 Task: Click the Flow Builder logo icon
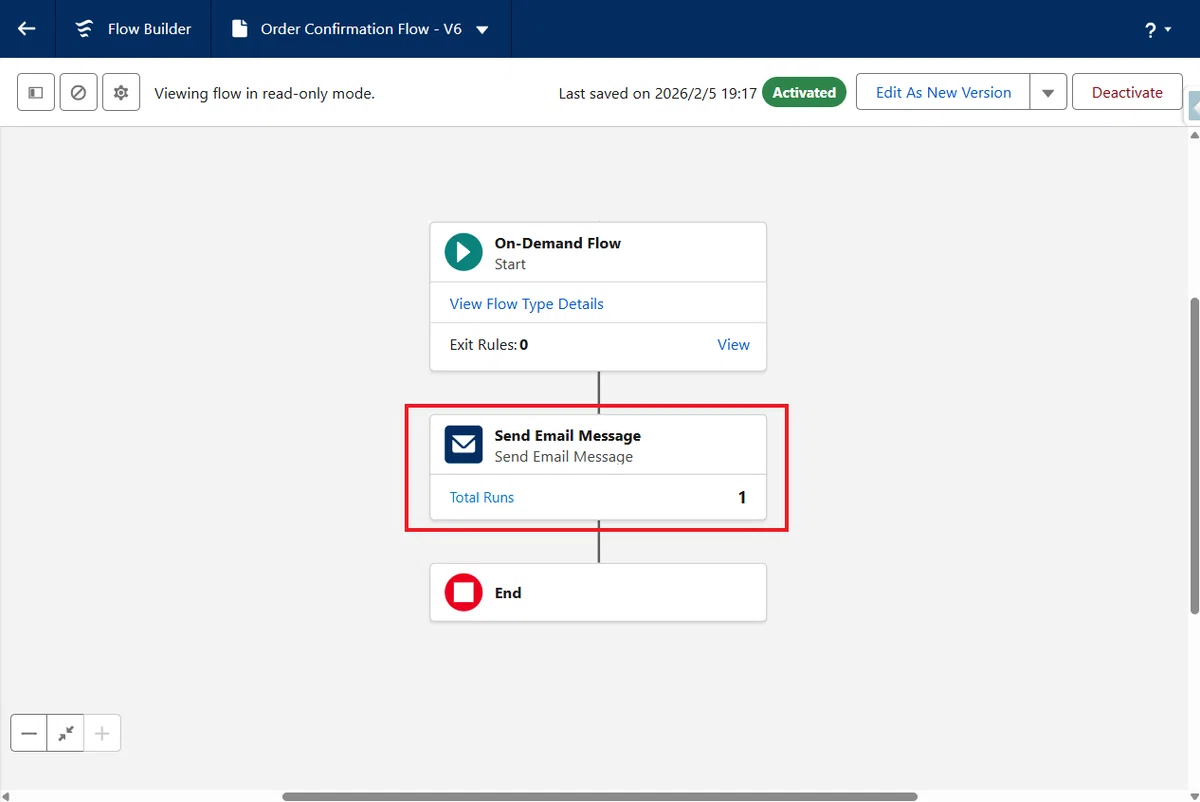[85, 29]
